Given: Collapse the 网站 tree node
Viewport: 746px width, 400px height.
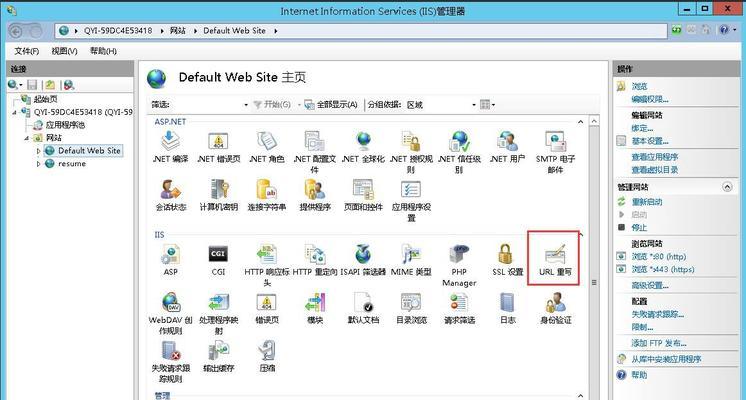Looking at the screenshot, I should tap(27, 138).
